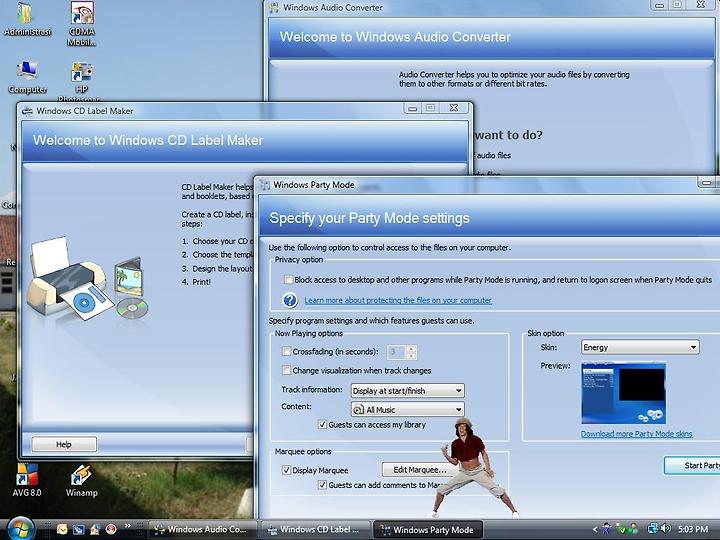The width and height of the screenshot is (720, 540).
Task: Click the 5:03 PM taskbar clock
Action: coord(693,529)
